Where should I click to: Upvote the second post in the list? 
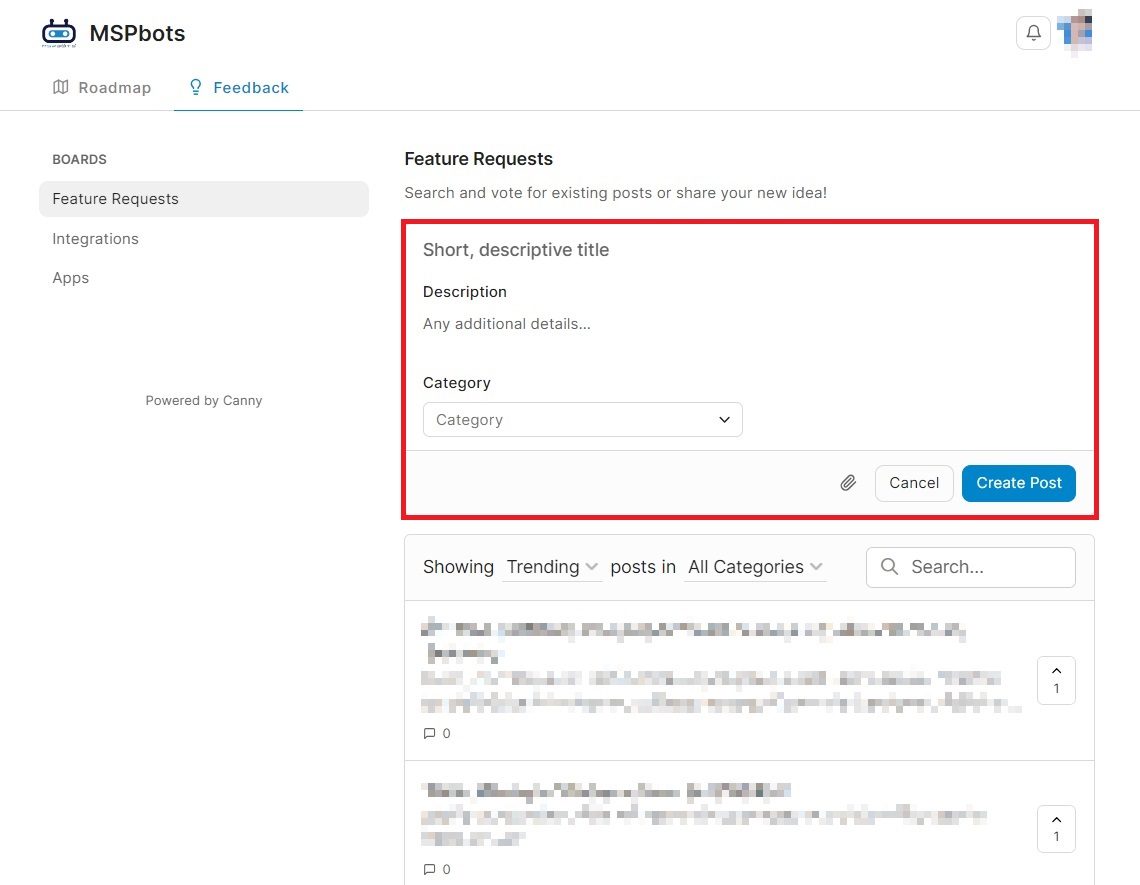coord(1056,828)
